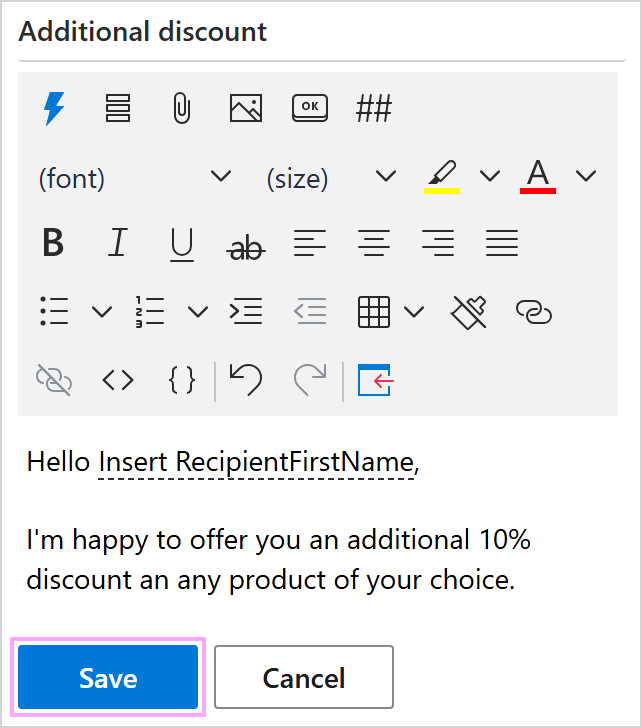Toggle Bold formatting
Image resolution: width=642 pixels, height=728 pixels.
tap(53, 243)
